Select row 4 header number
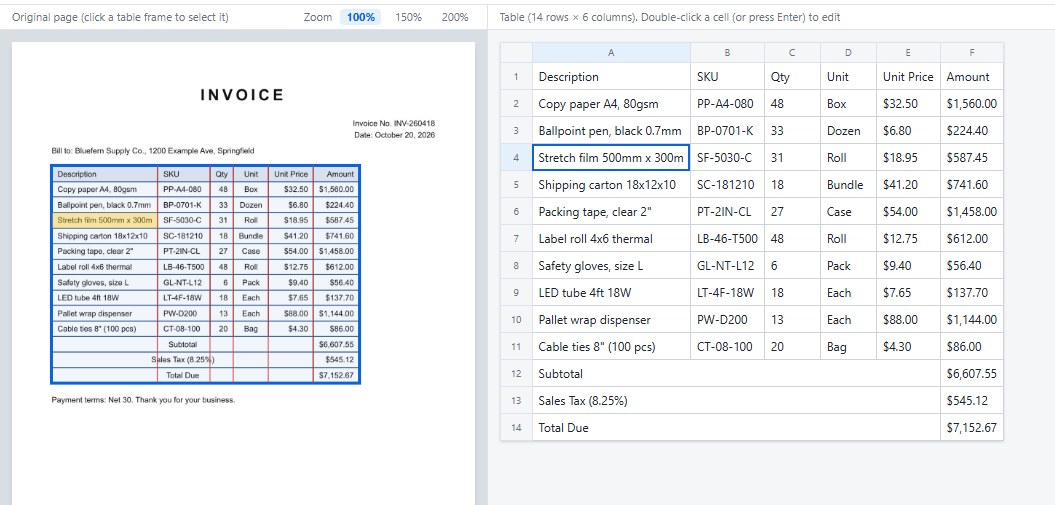Image resolution: width=1055 pixels, height=505 pixels. click(x=516, y=158)
